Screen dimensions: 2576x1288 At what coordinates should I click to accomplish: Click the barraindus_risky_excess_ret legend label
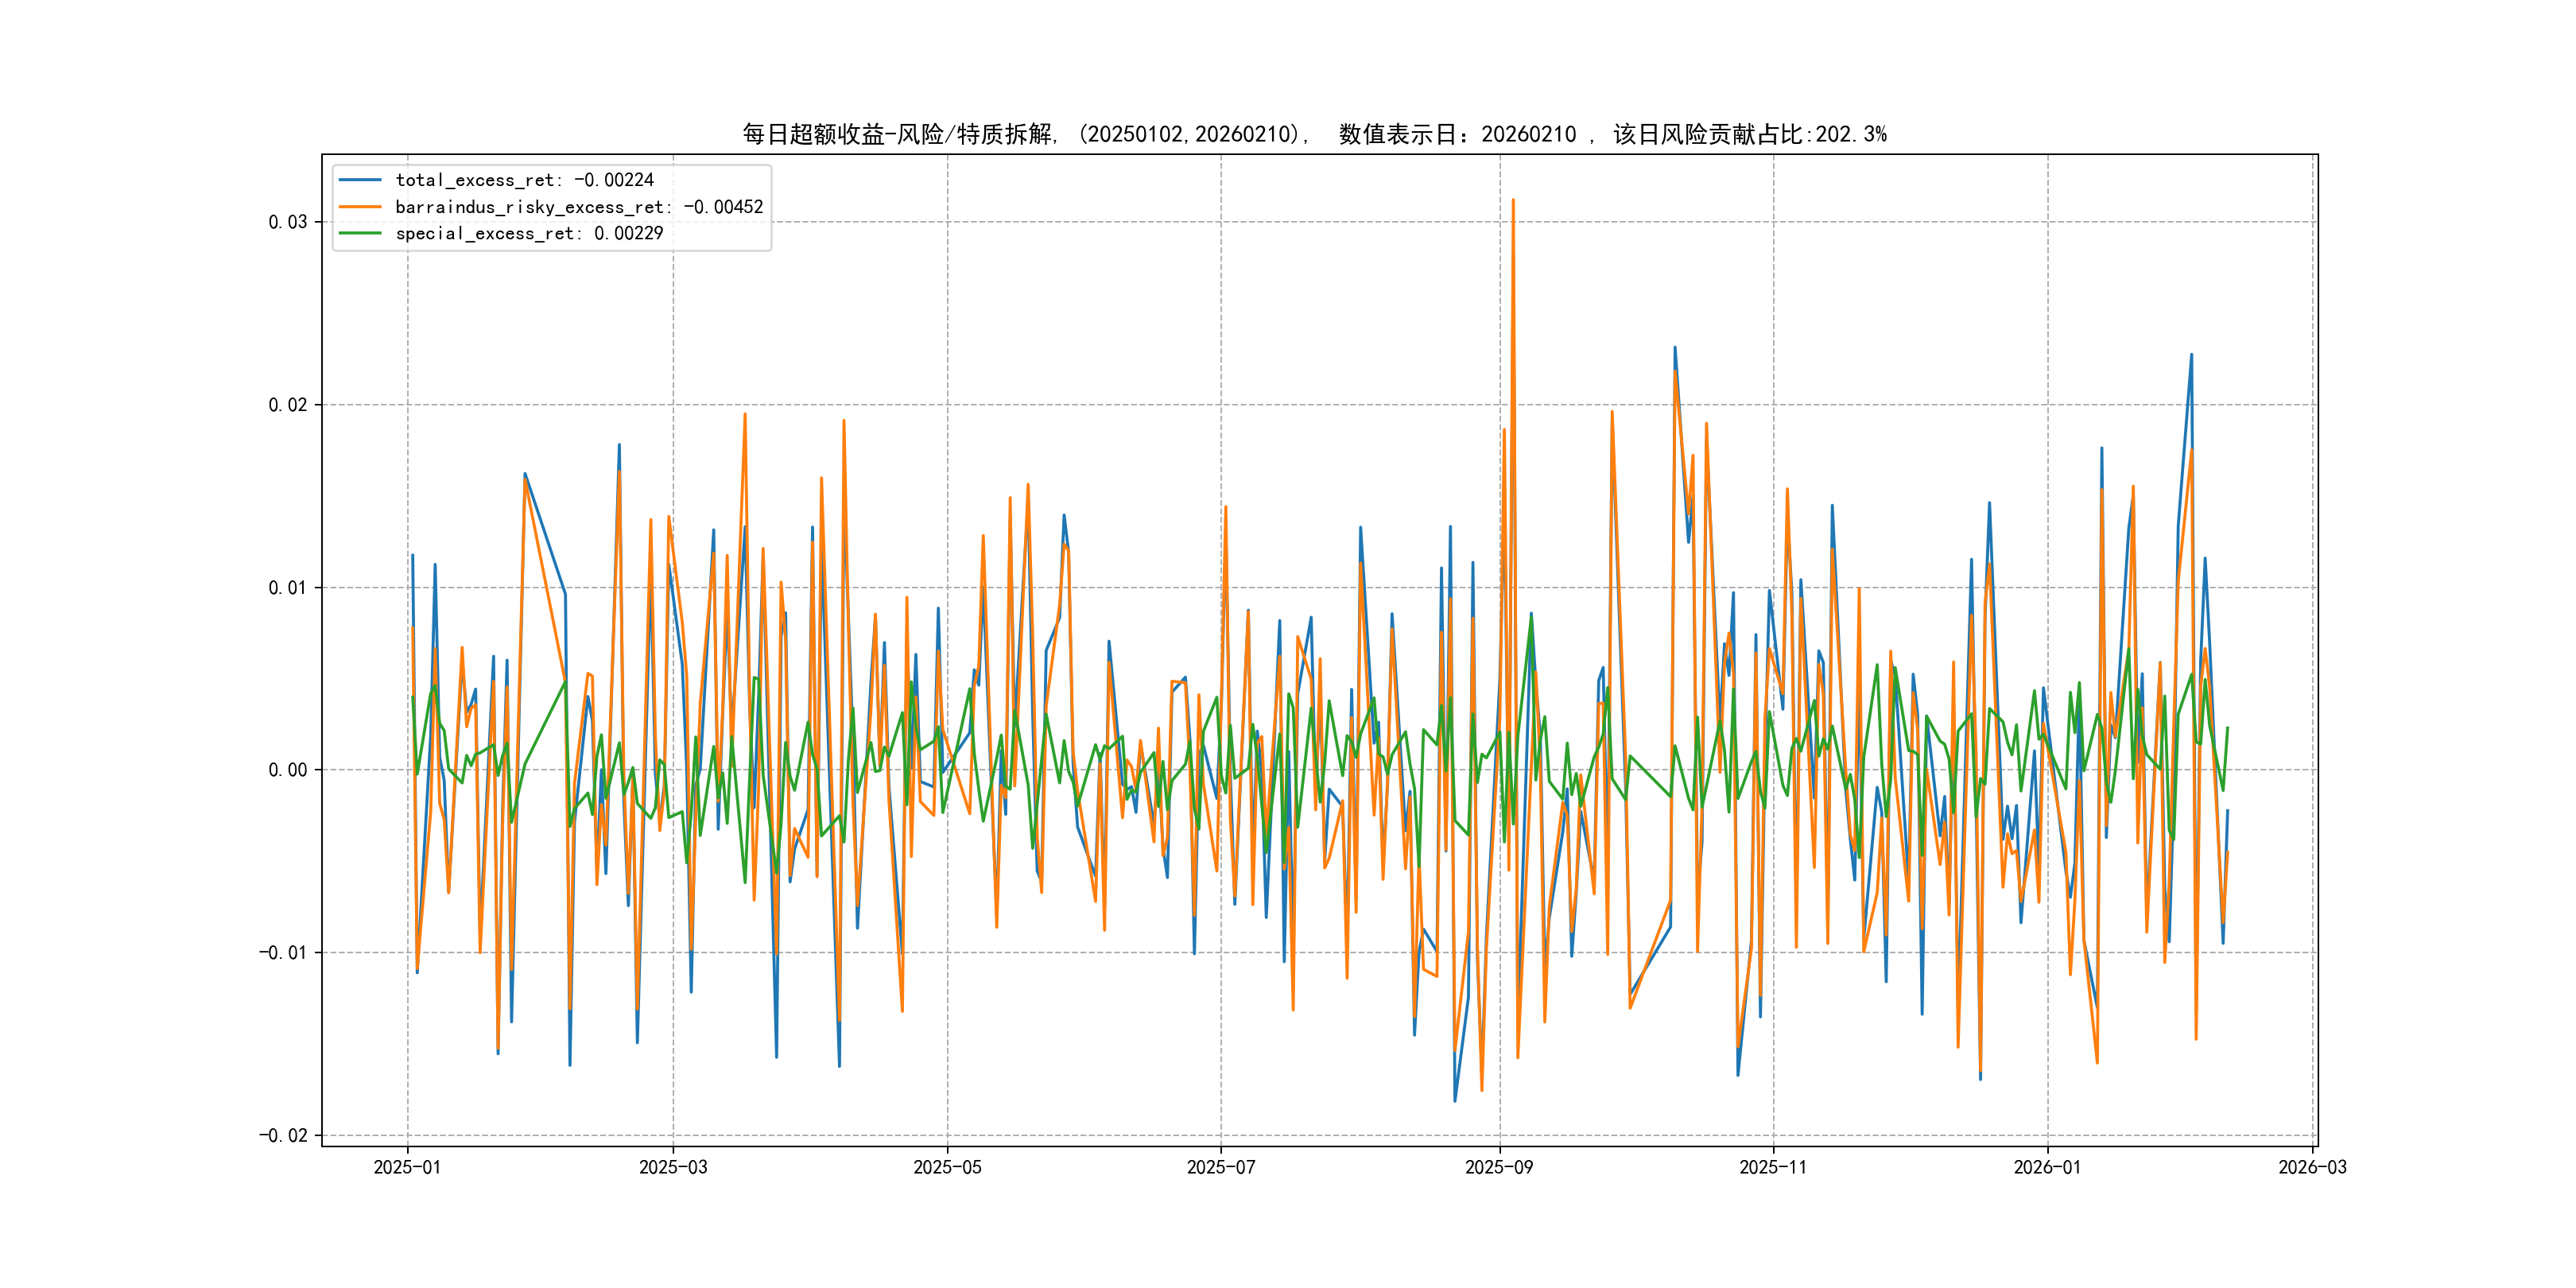coord(579,207)
